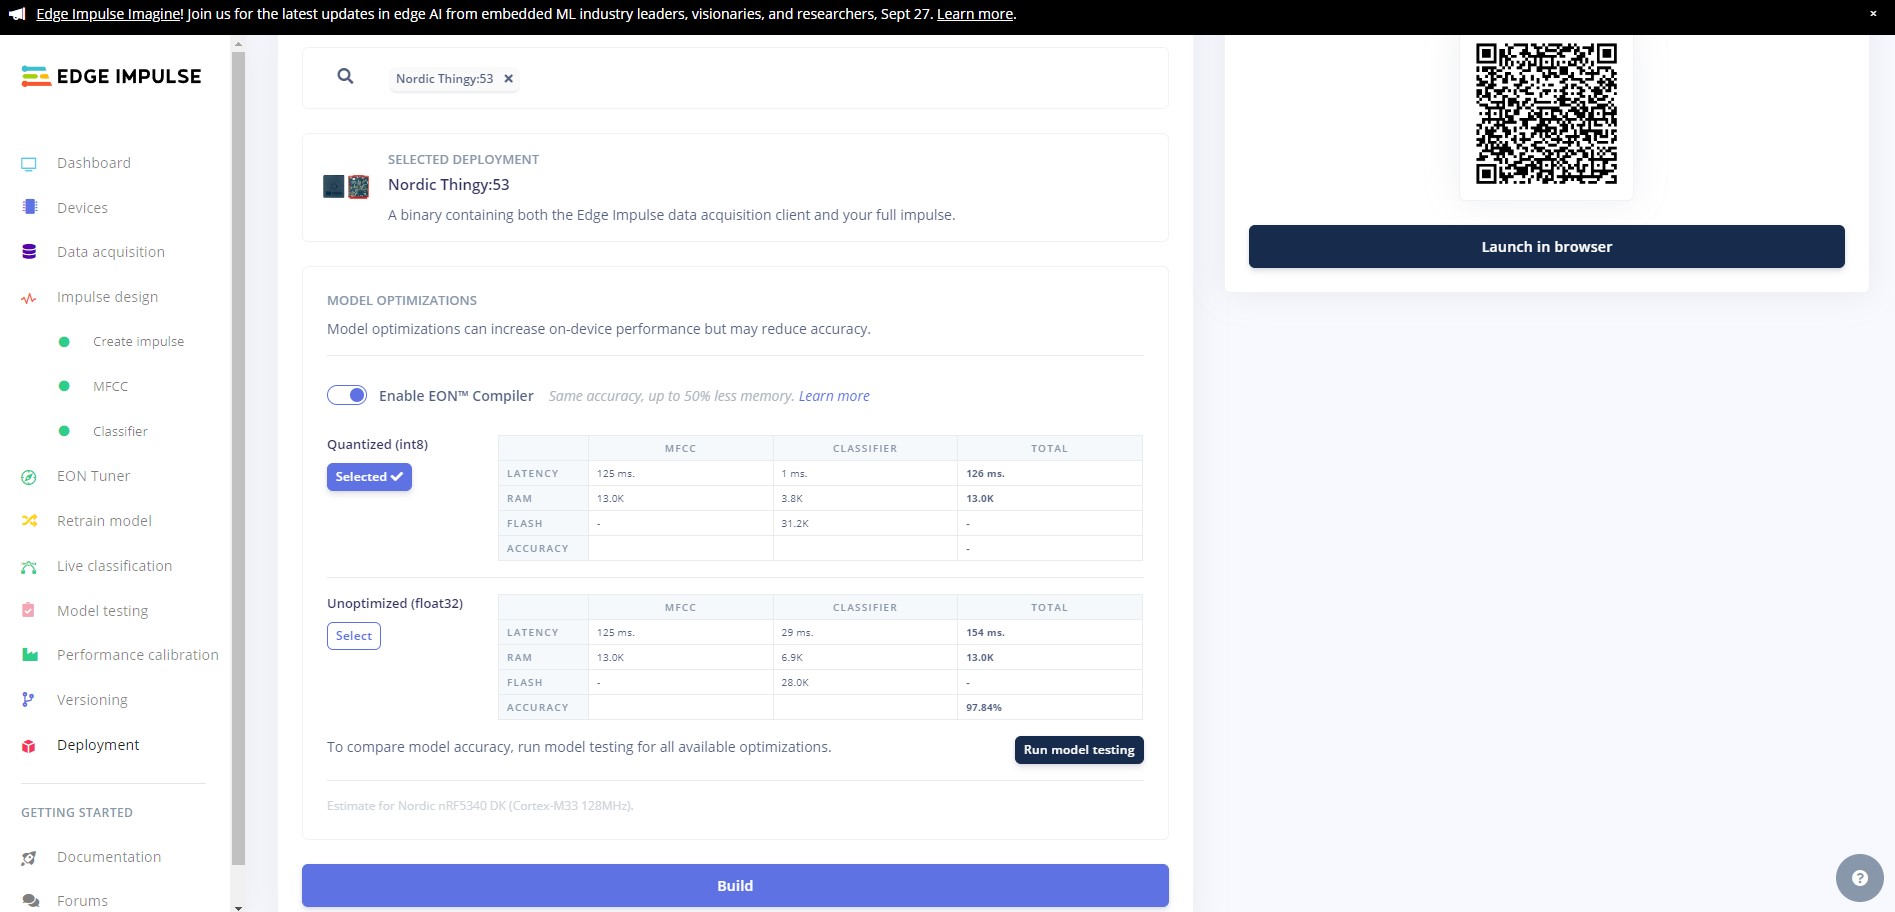Open Create impulse sub-item

[138, 342]
